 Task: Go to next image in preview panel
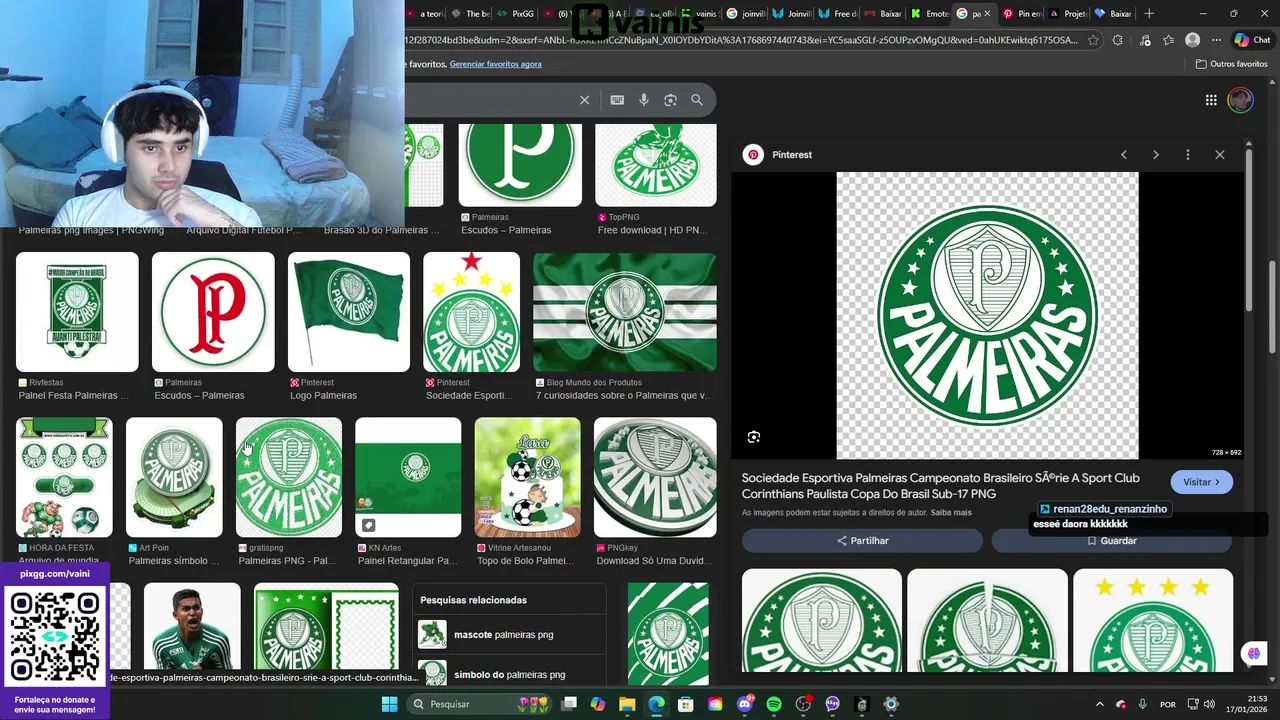[1156, 155]
